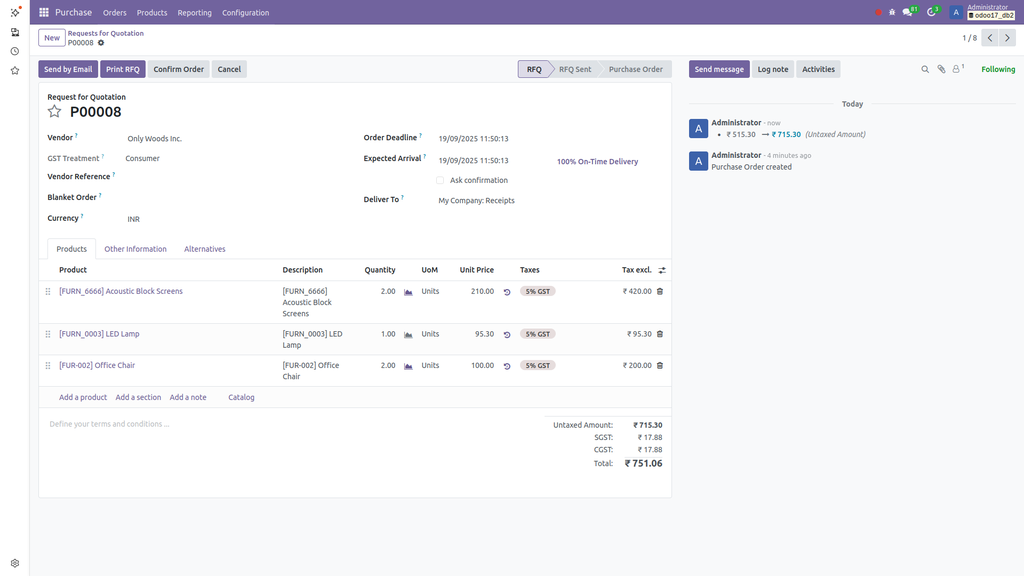Toggle the favorite star on P00008

pyautogui.click(x=55, y=112)
